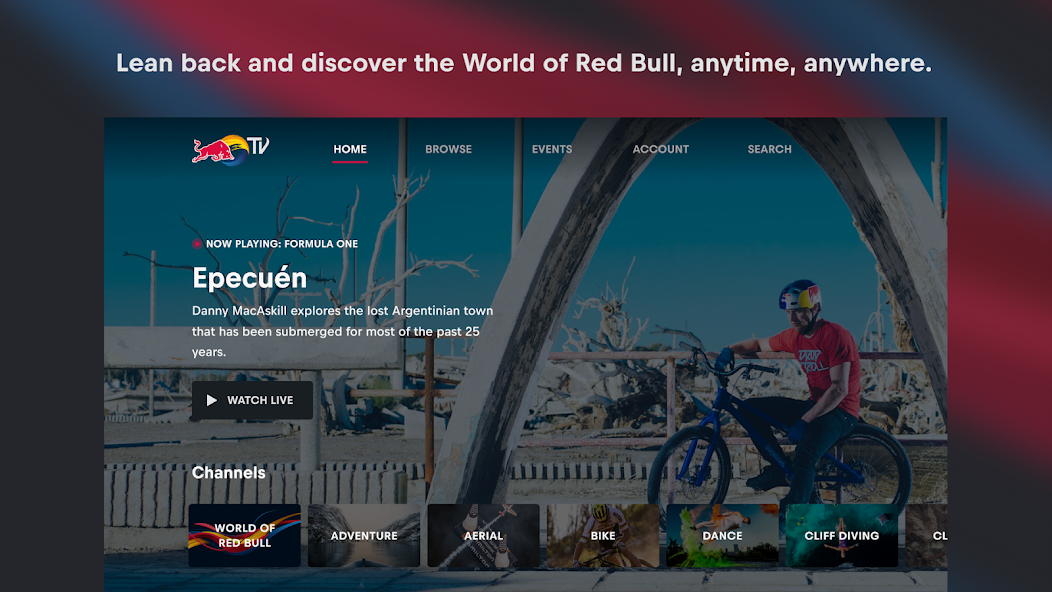Click the Danny MacAskill description text

pyautogui.click(x=343, y=331)
